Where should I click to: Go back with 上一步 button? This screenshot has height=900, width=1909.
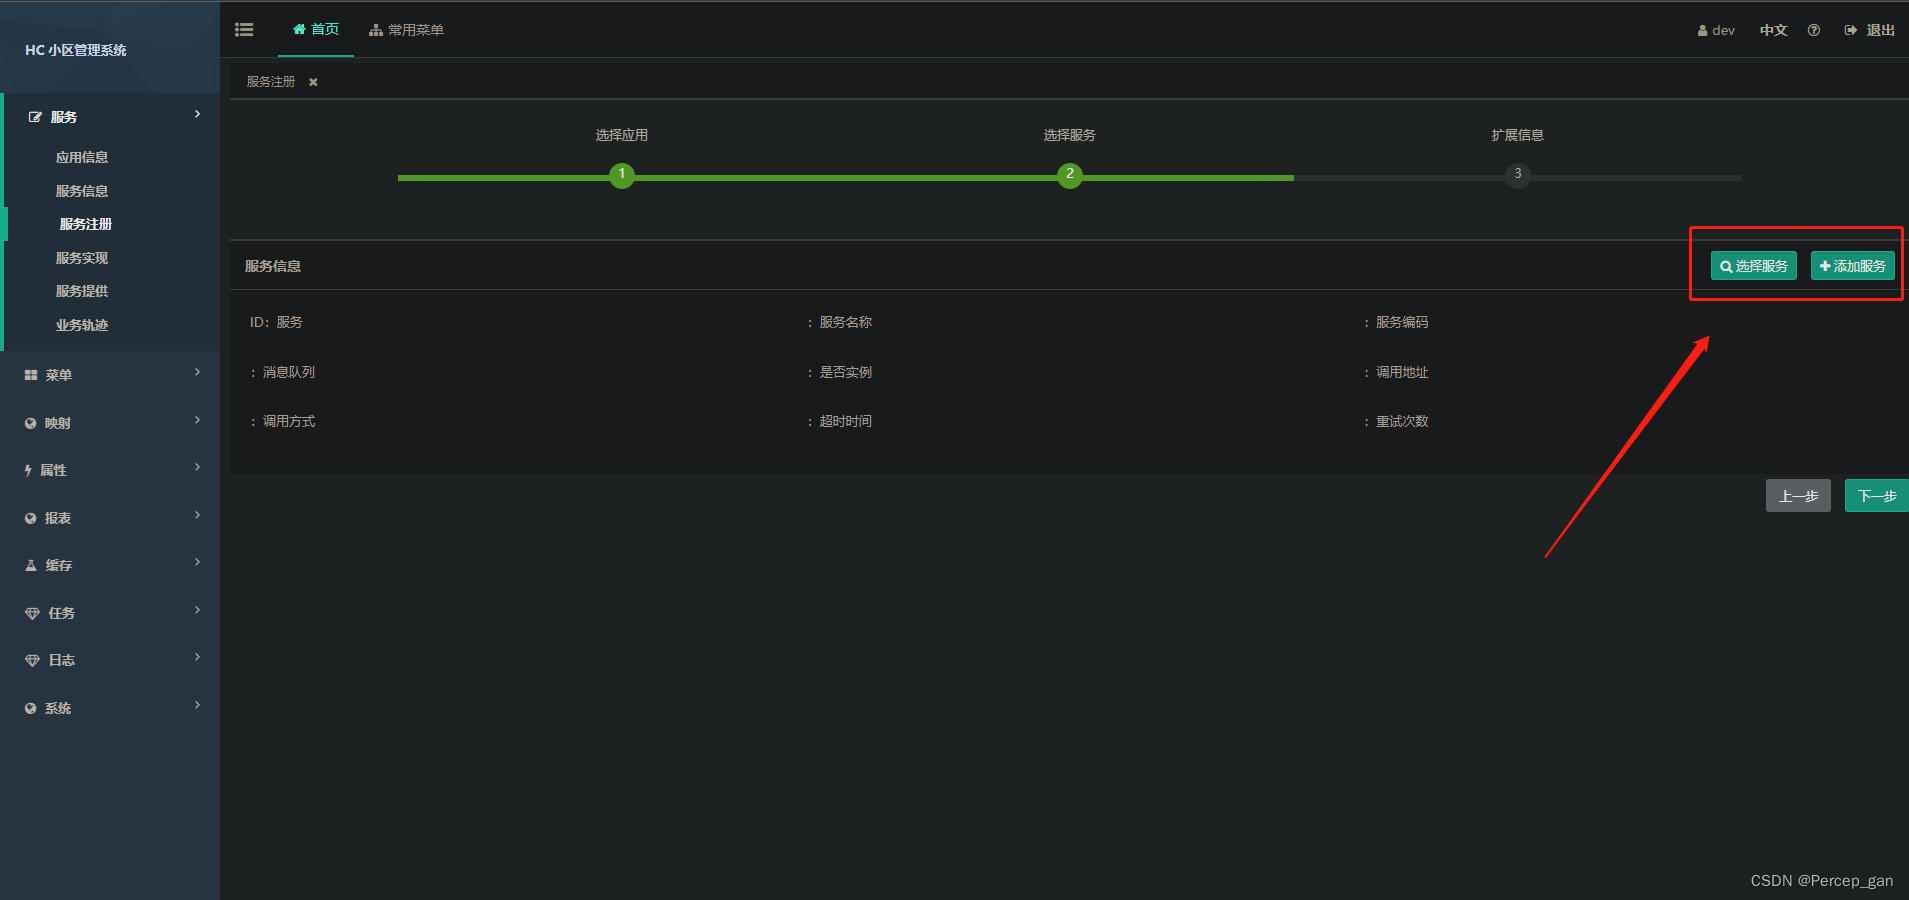click(1798, 496)
